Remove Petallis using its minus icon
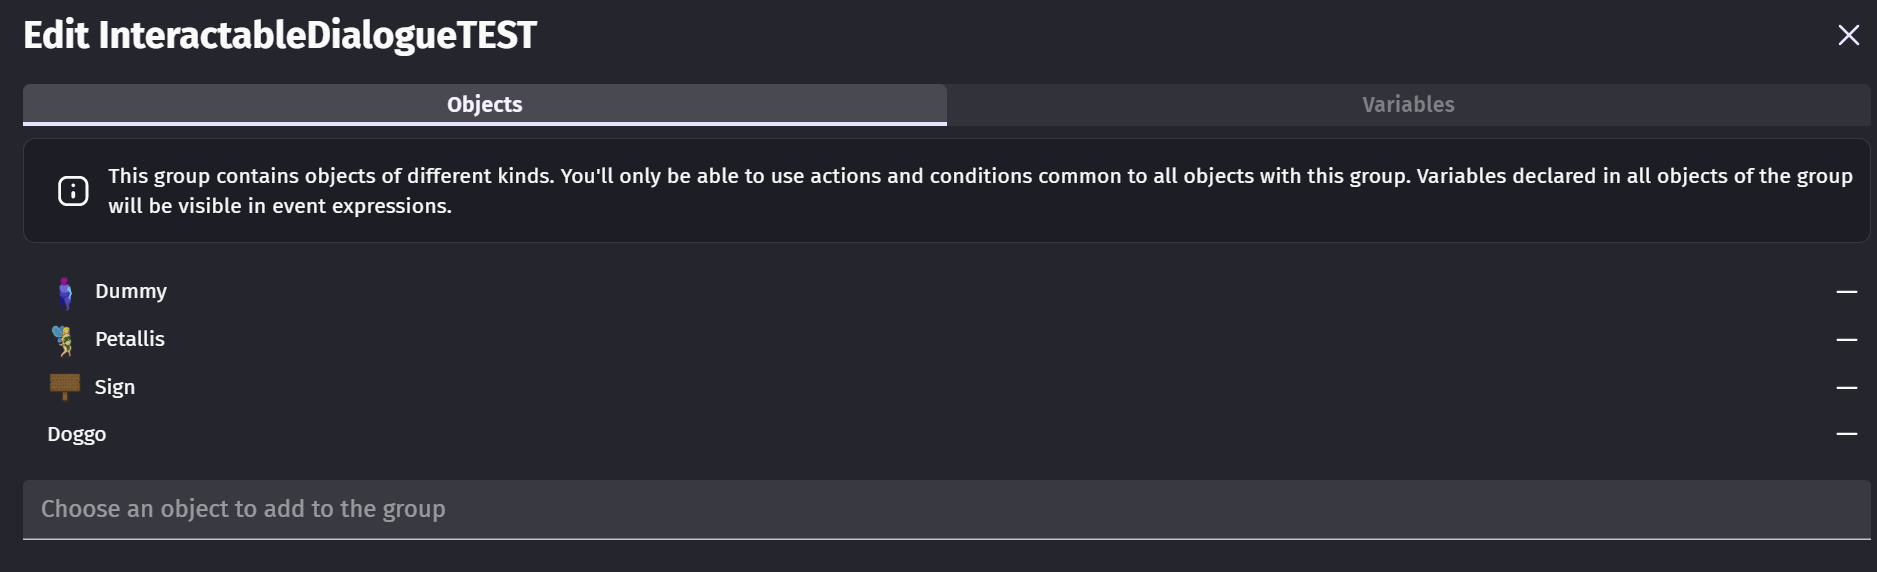 [1846, 340]
